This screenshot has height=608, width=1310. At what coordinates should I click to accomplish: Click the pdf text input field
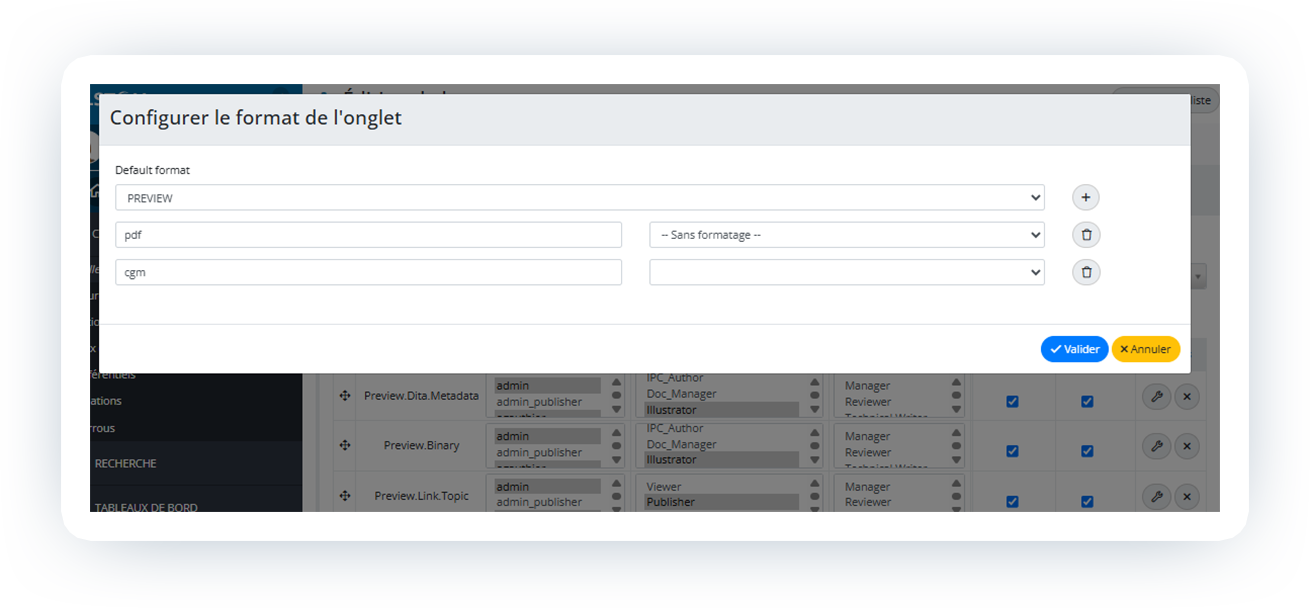click(x=368, y=235)
